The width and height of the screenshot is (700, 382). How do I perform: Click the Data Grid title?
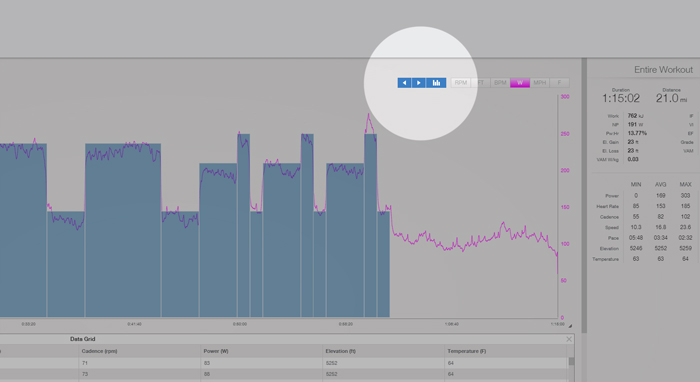coord(83,339)
